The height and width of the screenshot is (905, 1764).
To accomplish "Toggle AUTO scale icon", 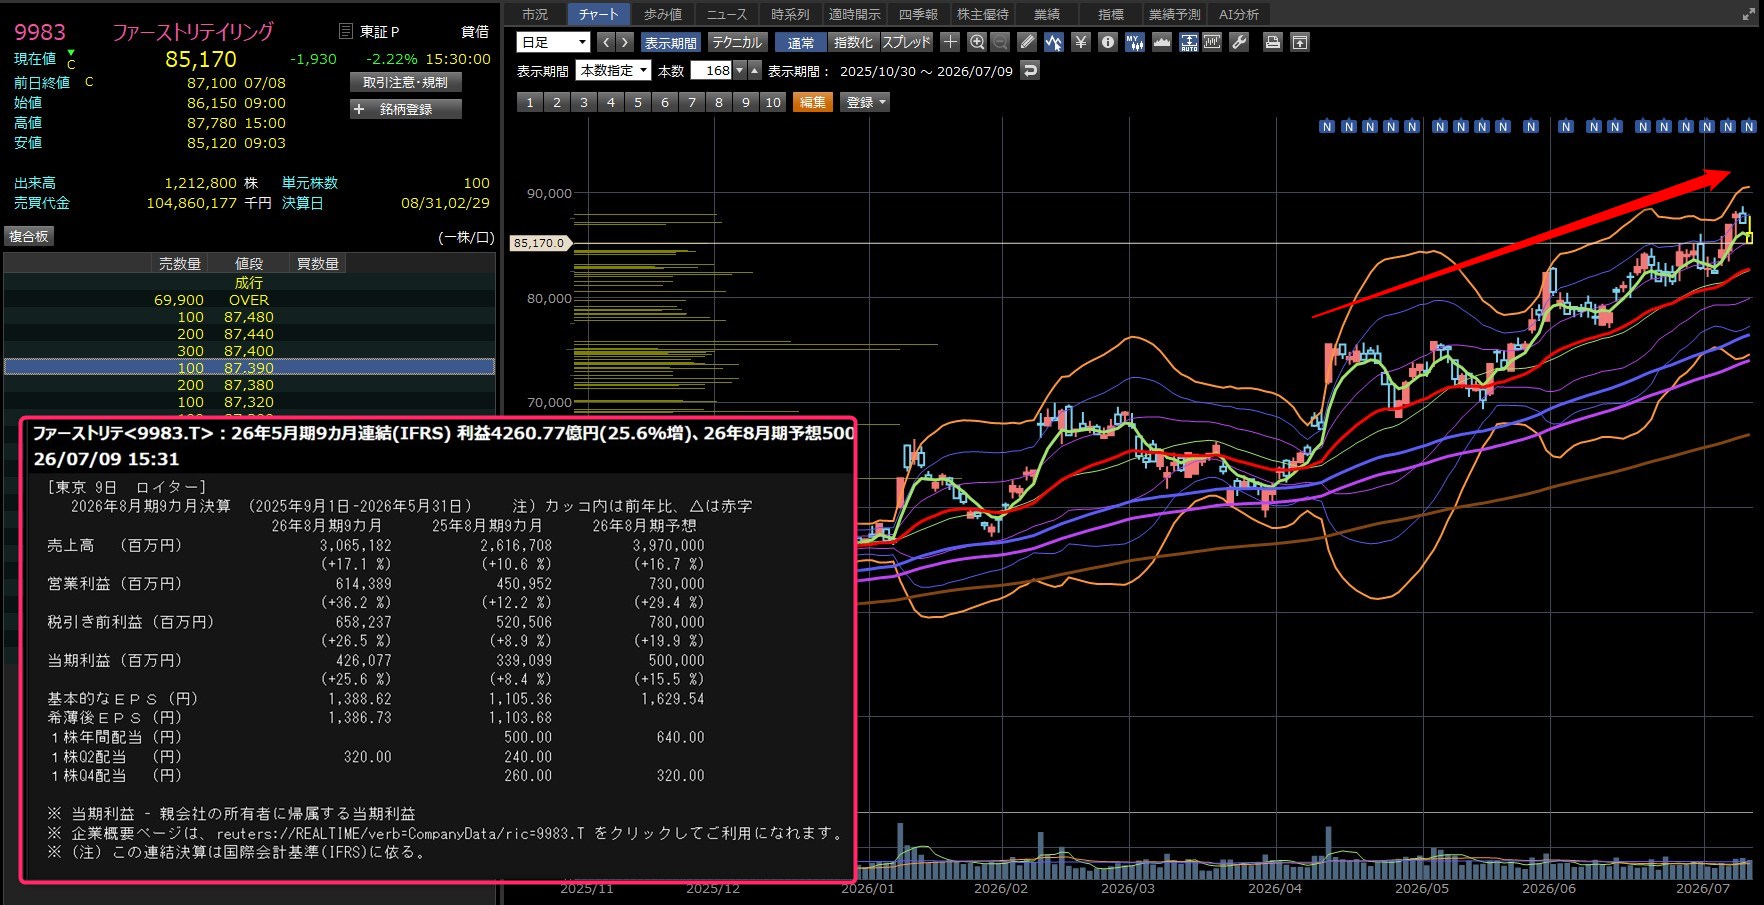I will (1189, 42).
